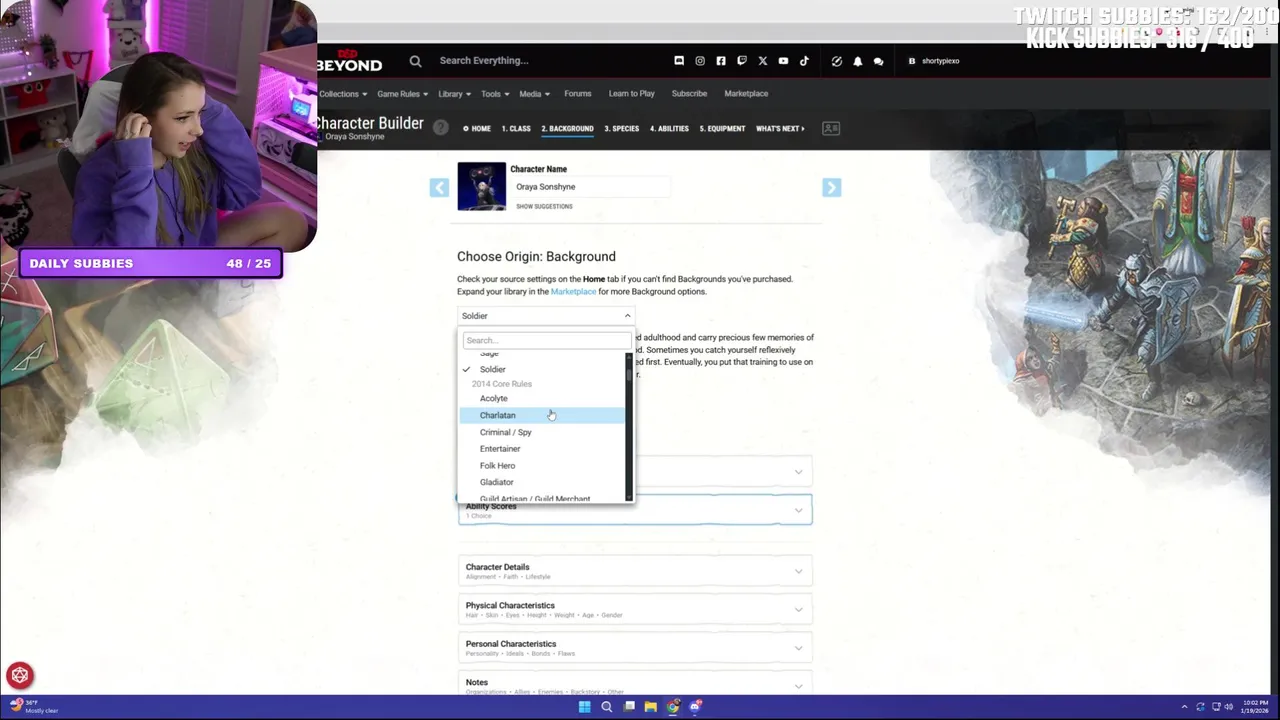Open File Explorer from taskbar
Viewport: 1280px width, 720px height.
click(650, 707)
